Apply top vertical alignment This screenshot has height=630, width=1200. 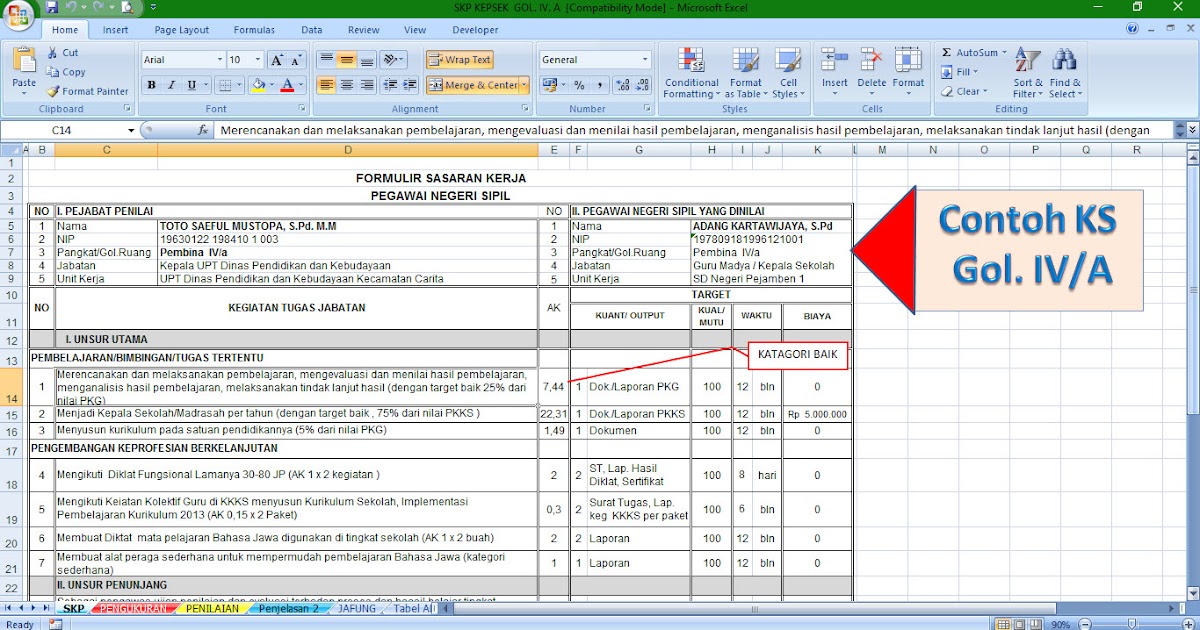pyautogui.click(x=327, y=60)
